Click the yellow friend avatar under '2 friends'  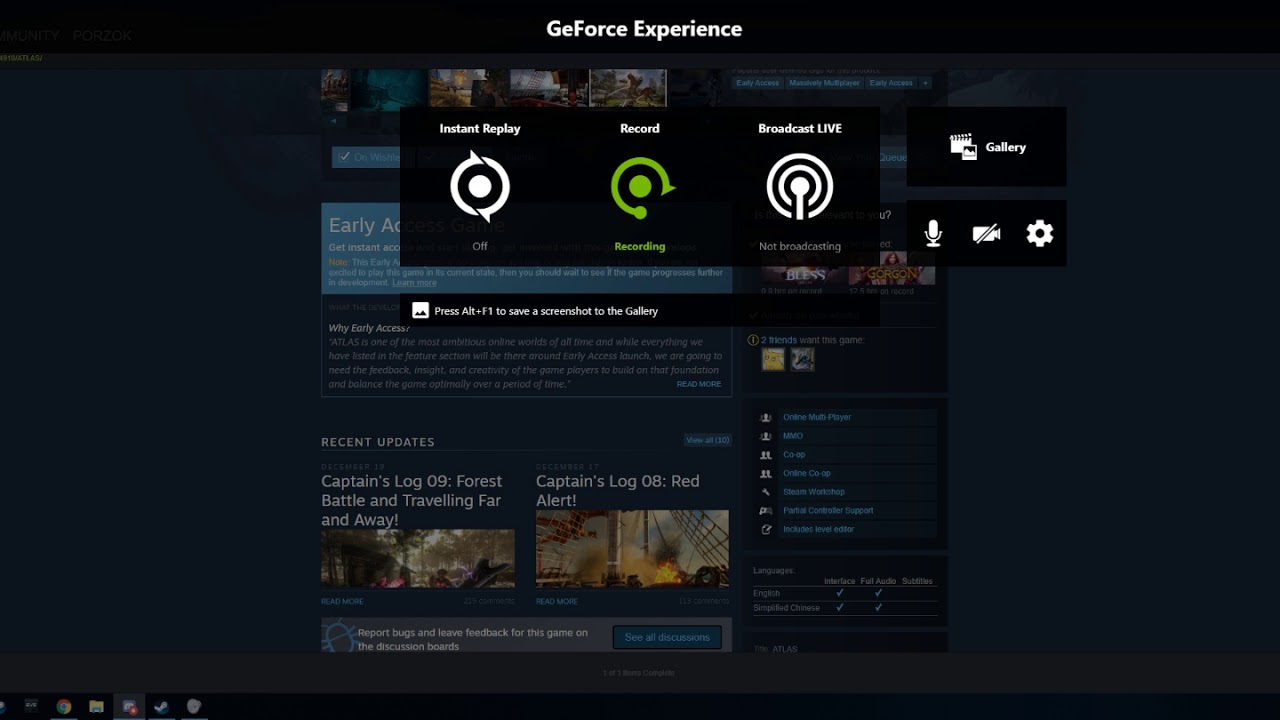773,360
